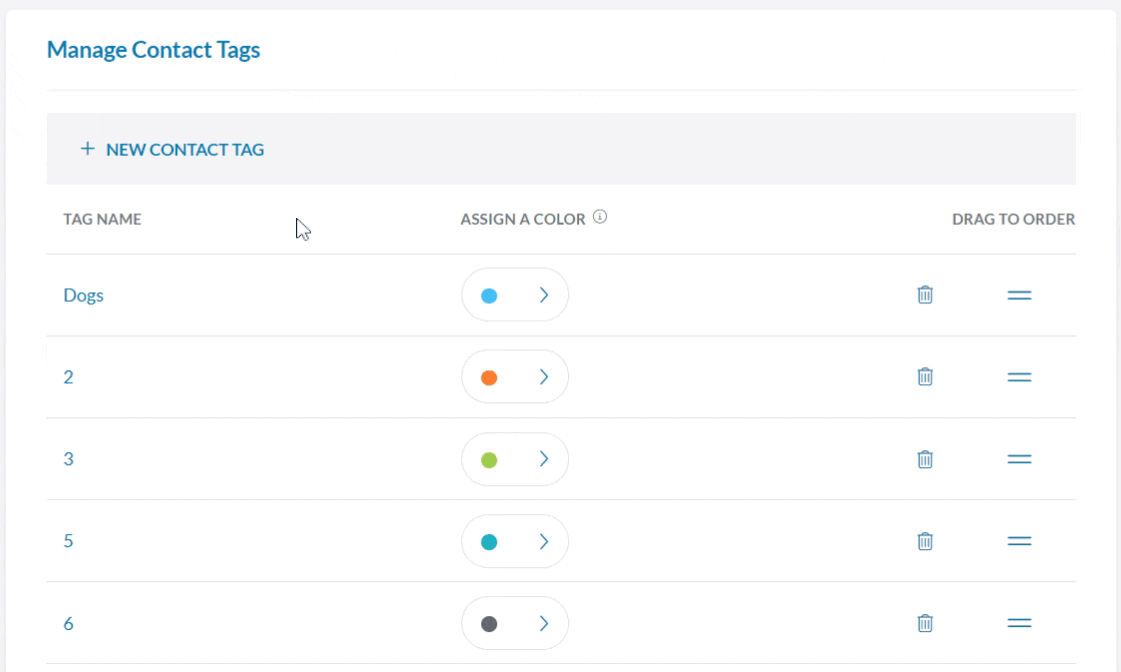The height and width of the screenshot is (672, 1121).
Task: Click the New Contact Tag button
Action: pyautogui.click(x=172, y=150)
